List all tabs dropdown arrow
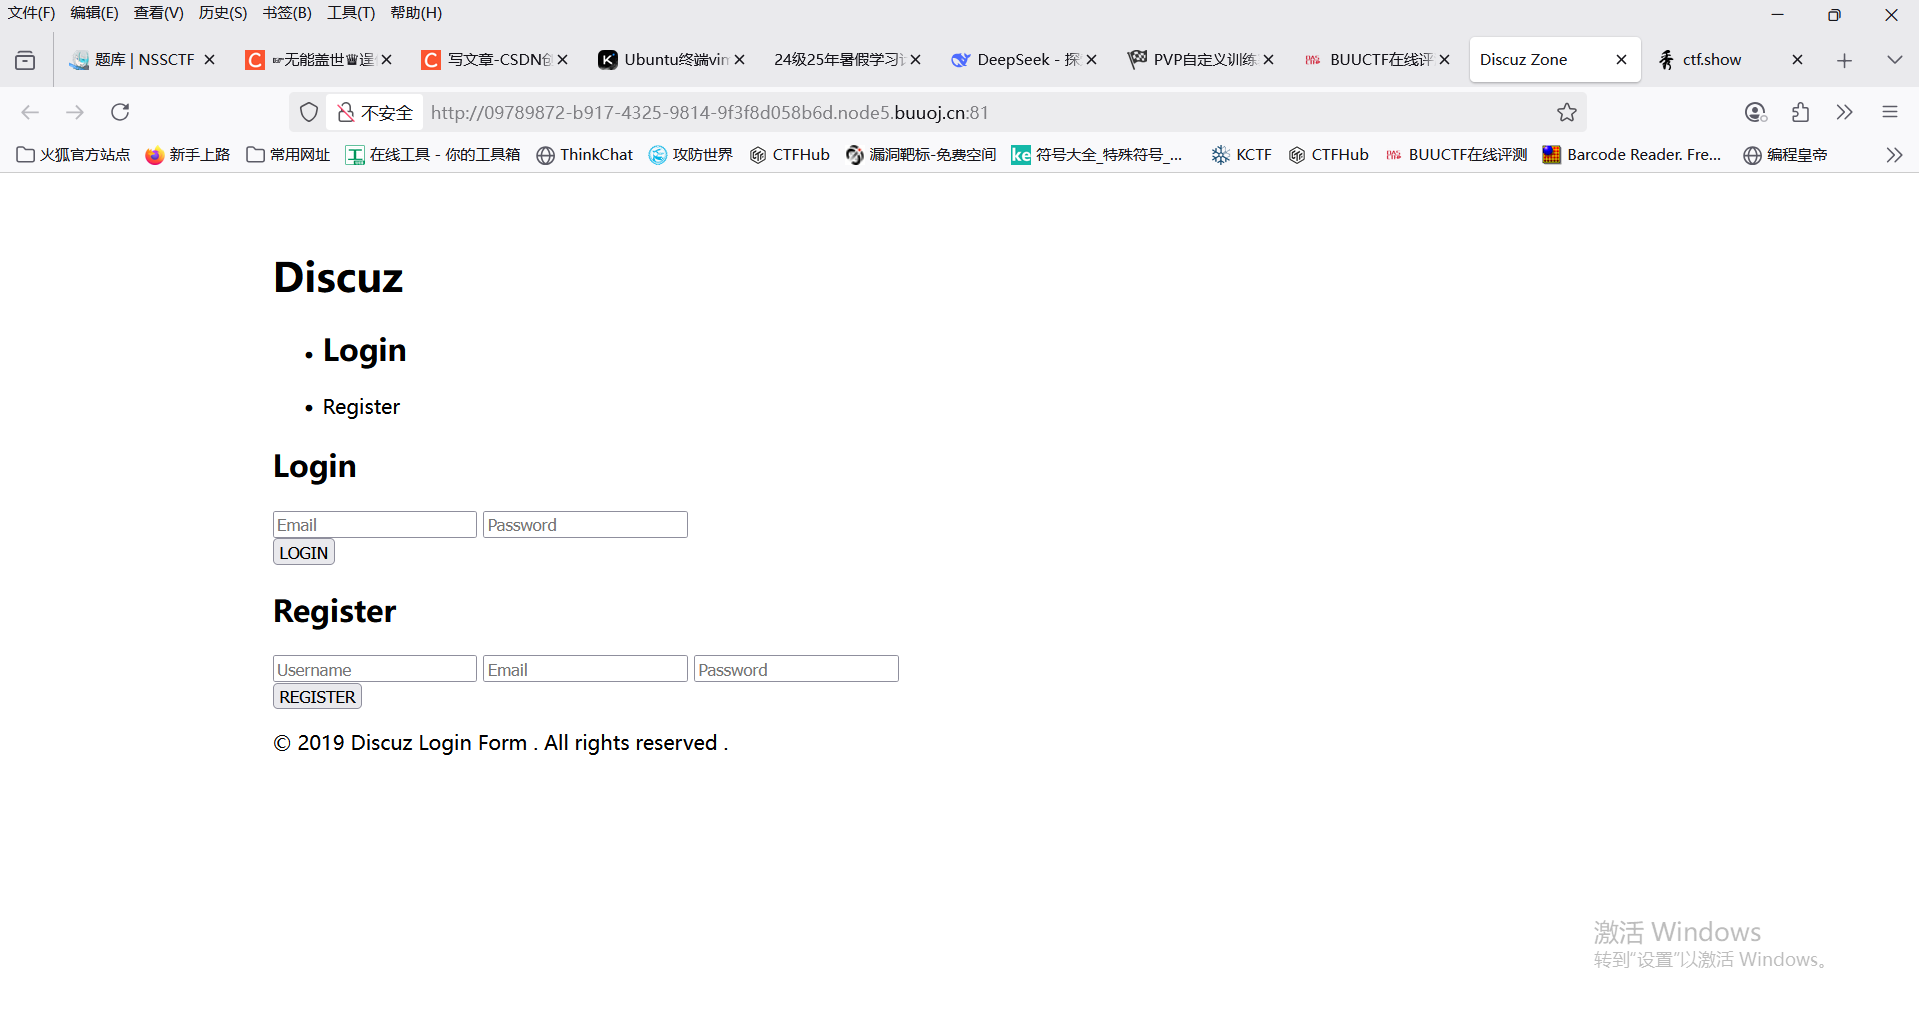1919x1010 pixels. (1894, 60)
